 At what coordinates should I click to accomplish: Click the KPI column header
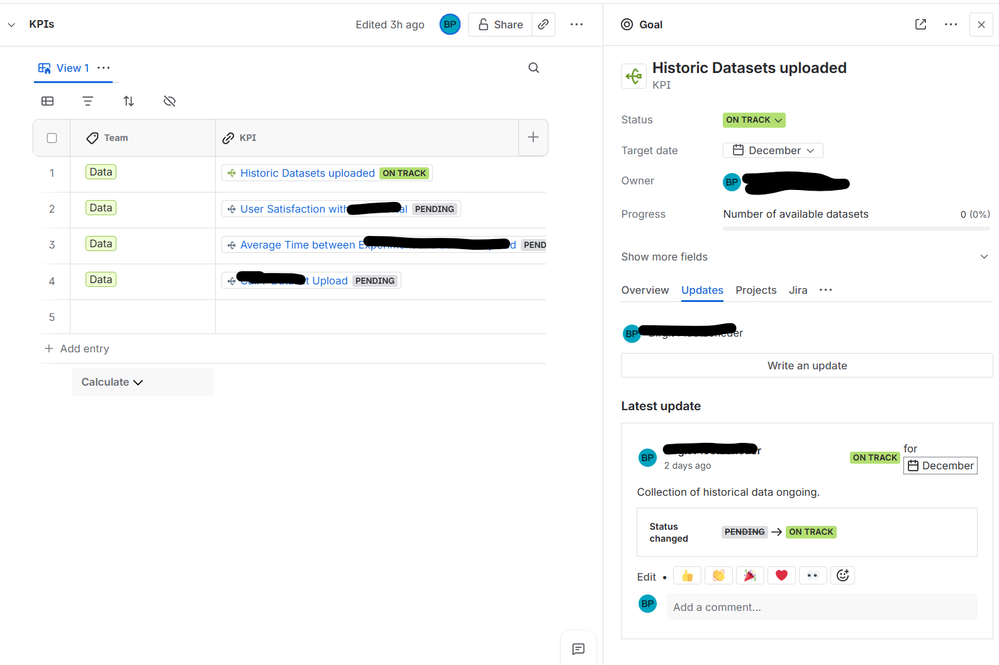pyautogui.click(x=367, y=138)
